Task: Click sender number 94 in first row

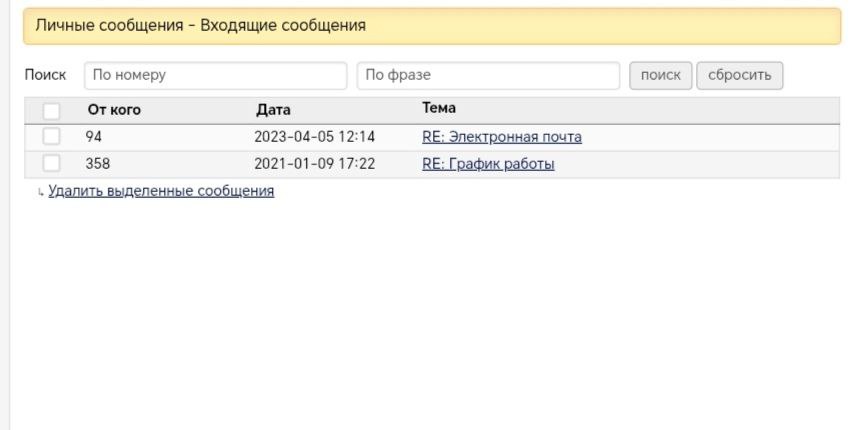Action: click(x=94, y=137)
